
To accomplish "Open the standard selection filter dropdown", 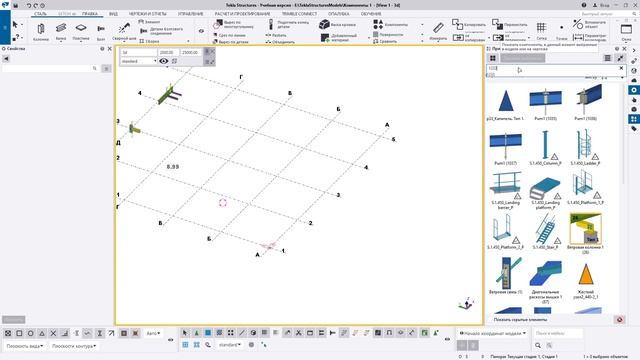I will [230, 345].
